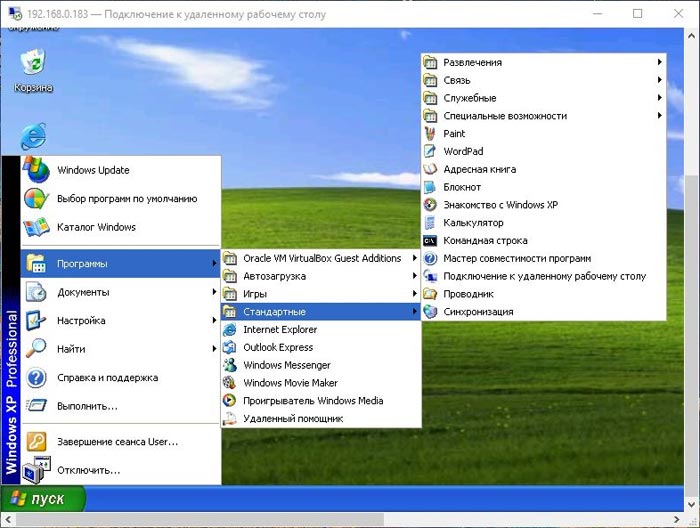This screenshot has height=528, width=700.
Task: Launch WordPad from its icon
Action: pyautogui.click(x=430, y=151)
